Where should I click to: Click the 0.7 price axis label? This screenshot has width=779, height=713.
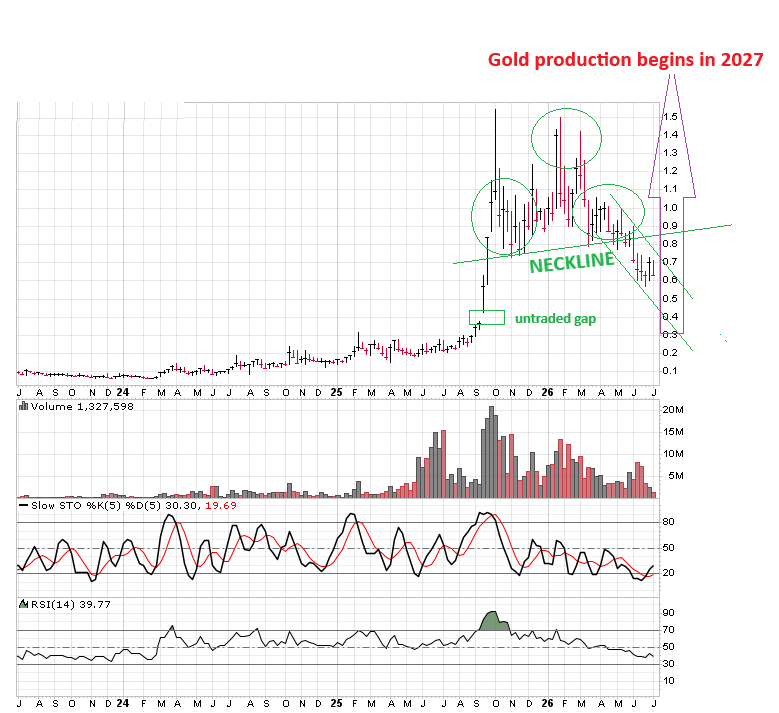[x=670, y=262]
